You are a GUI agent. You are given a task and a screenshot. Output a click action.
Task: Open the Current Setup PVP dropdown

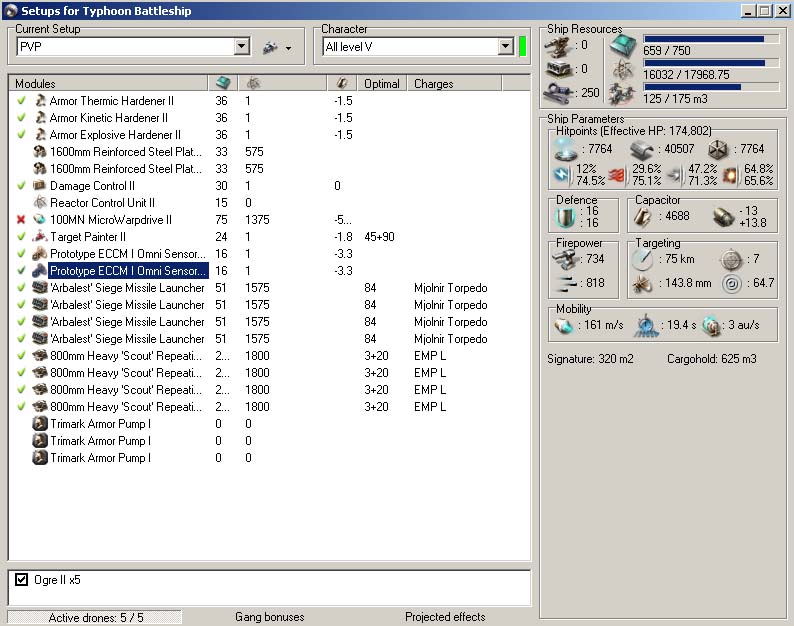click(x=241, y=47)
